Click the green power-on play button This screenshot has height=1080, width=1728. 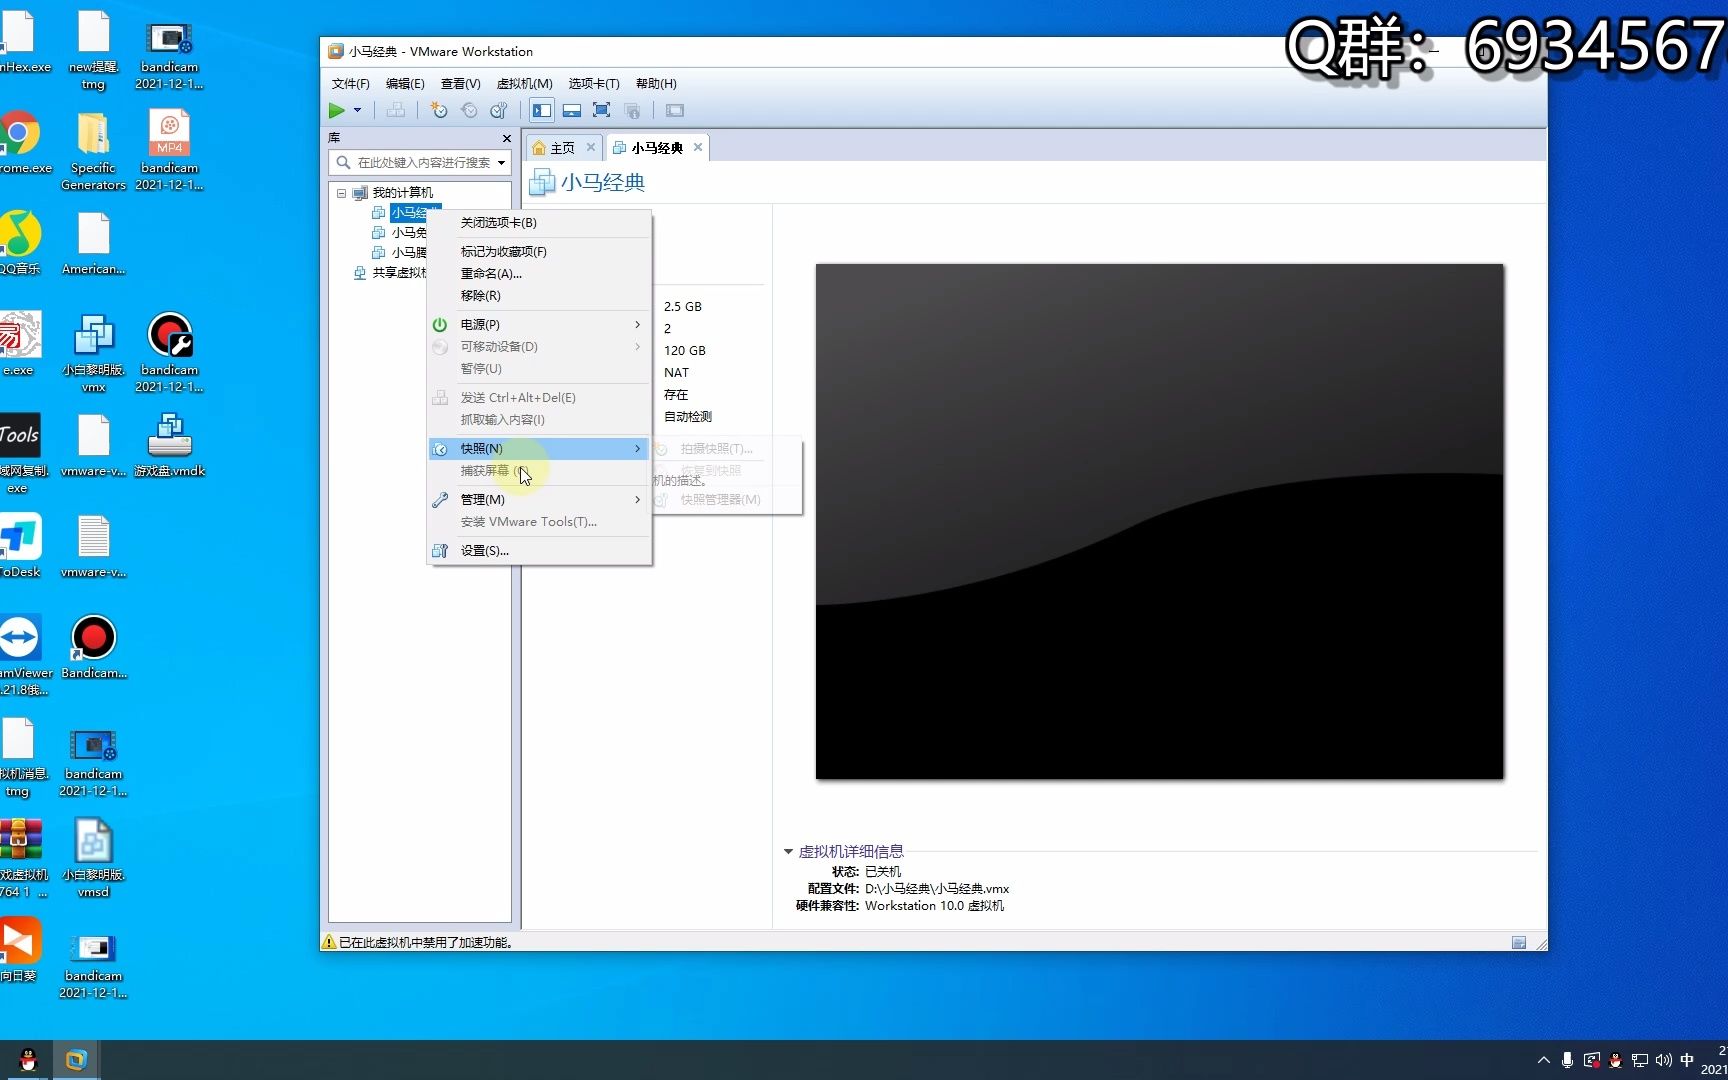coord(337,110)
